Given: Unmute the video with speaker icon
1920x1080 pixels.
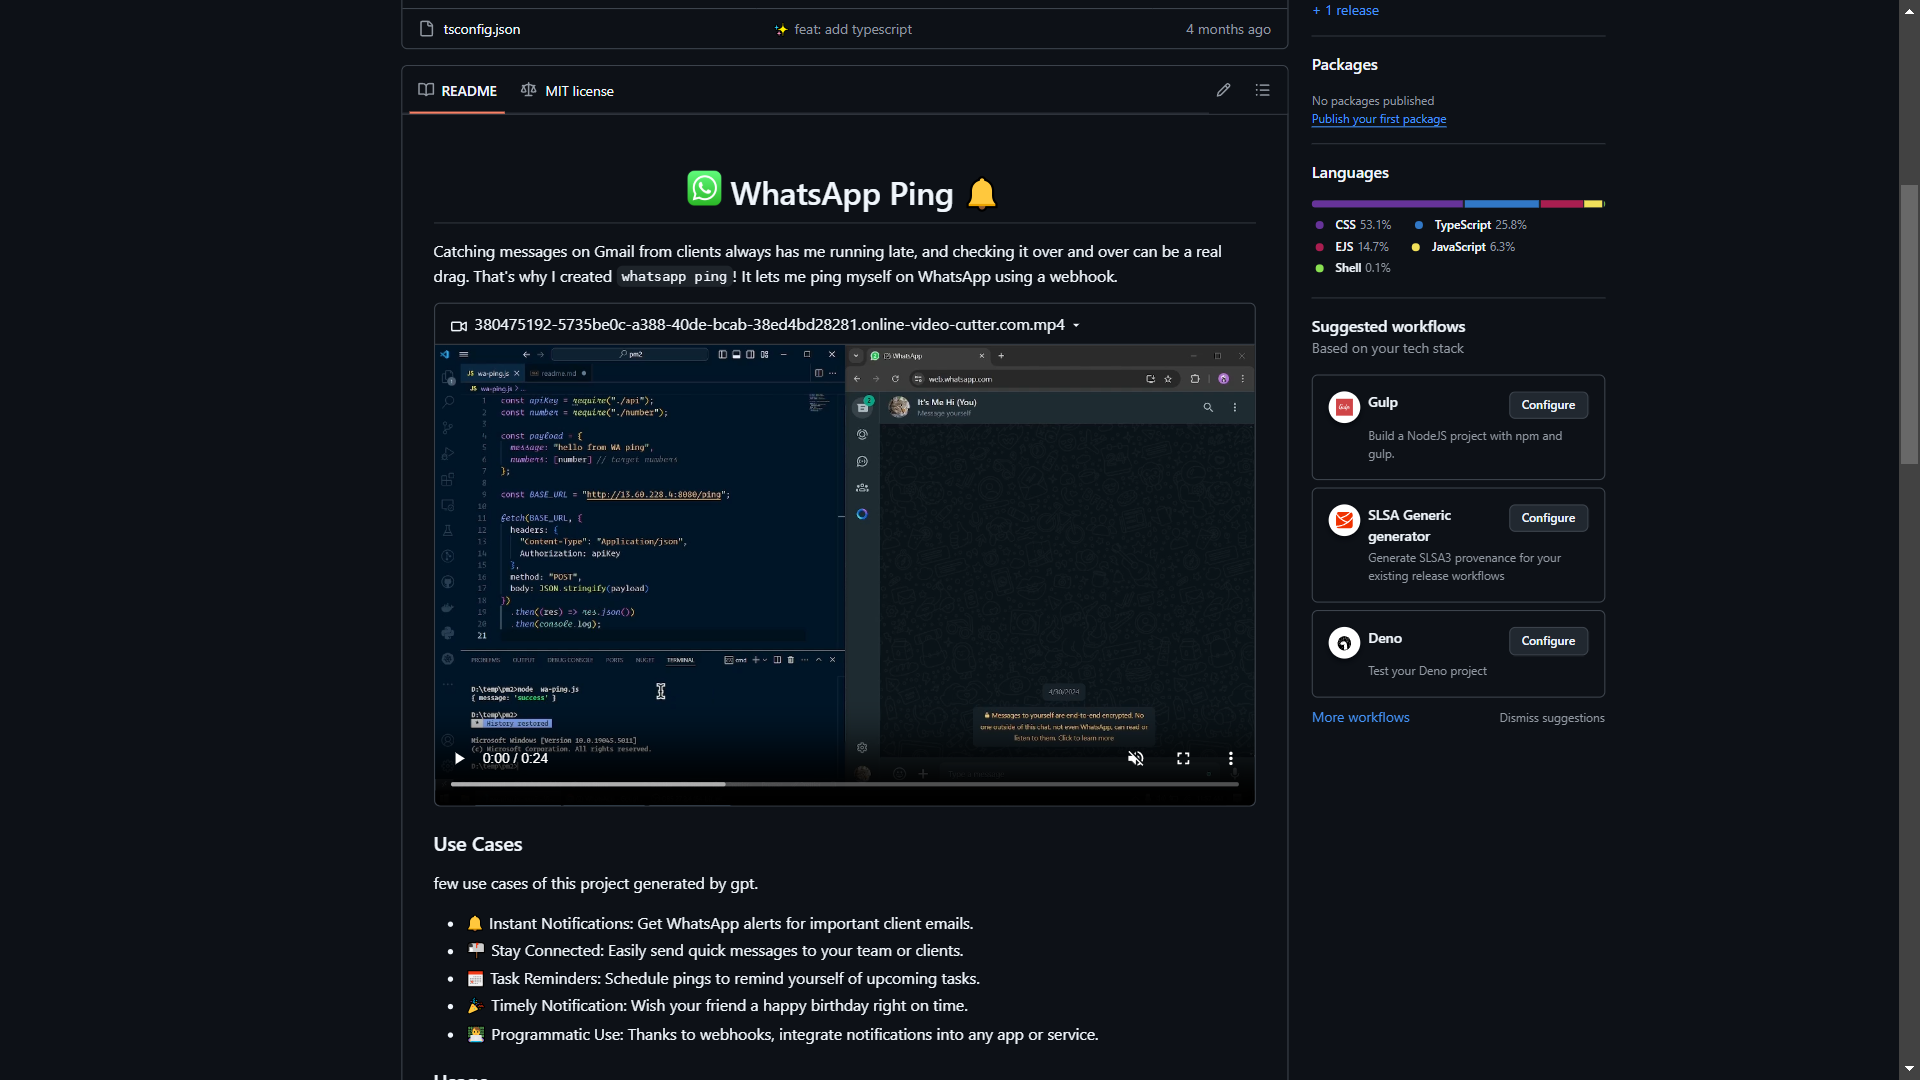Looking at the screenshot, I should pos(1136,758).
